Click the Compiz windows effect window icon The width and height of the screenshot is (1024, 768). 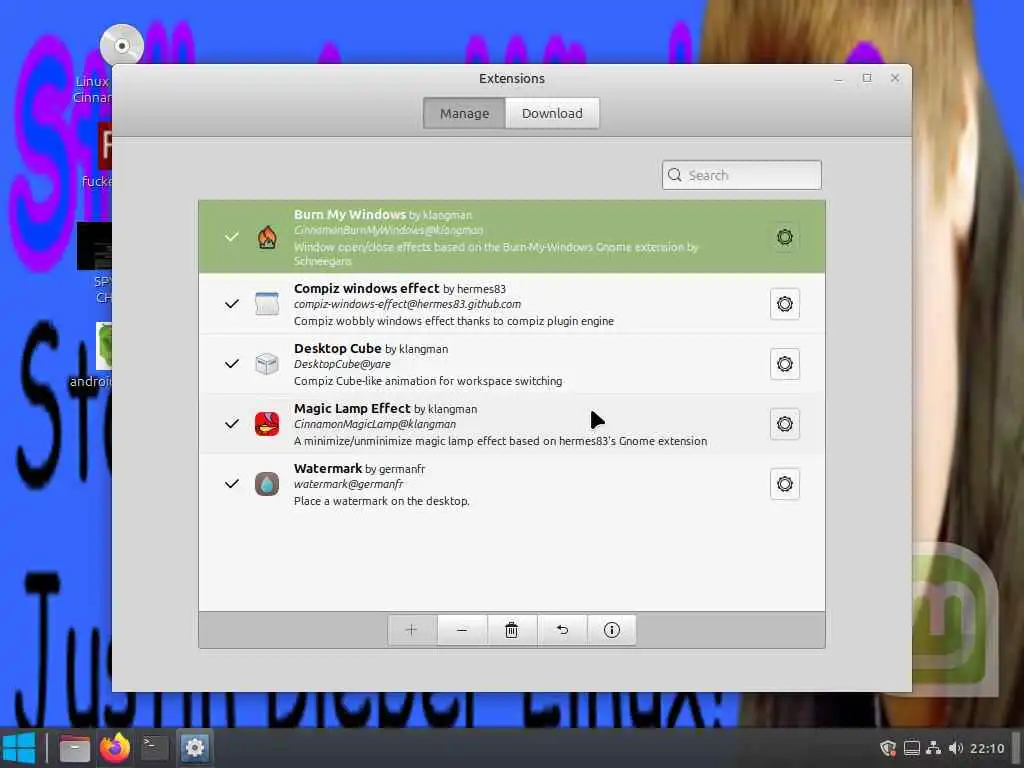(x=266, y=304)
